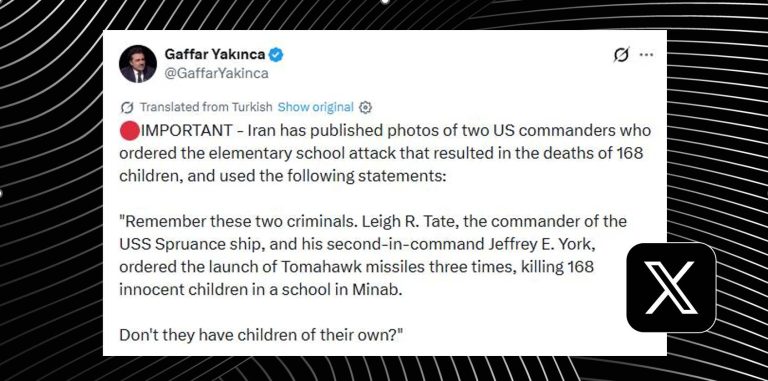Click the red circle emoji before IMPORTANT

point(129,132)
